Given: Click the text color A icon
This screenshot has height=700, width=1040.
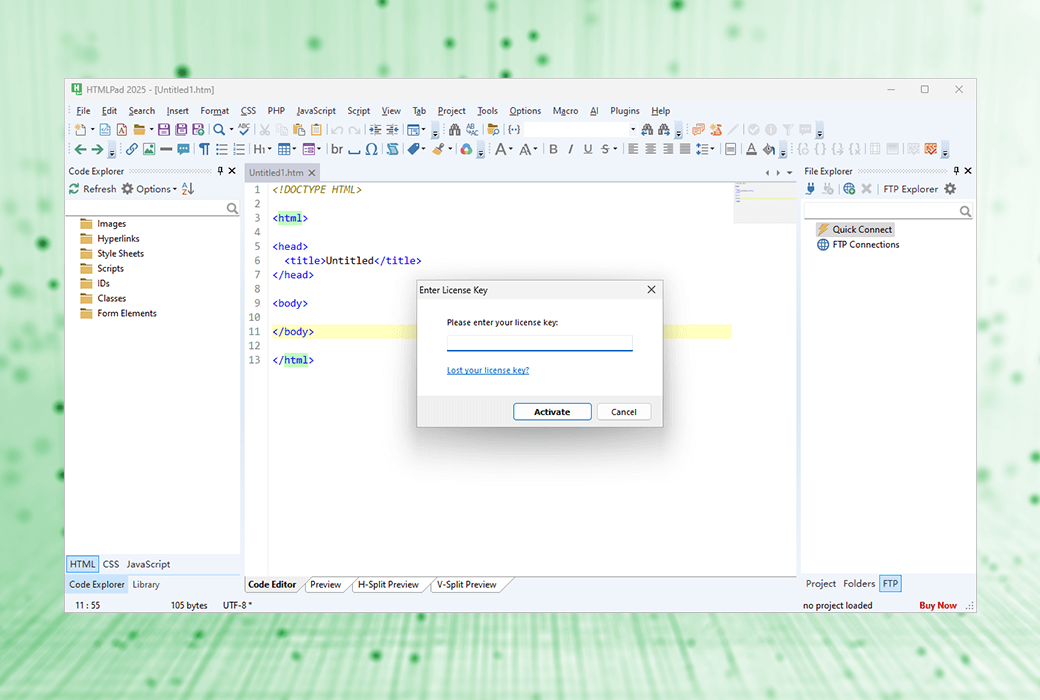Looking at the screenshot, I should [x=751, y=149].
